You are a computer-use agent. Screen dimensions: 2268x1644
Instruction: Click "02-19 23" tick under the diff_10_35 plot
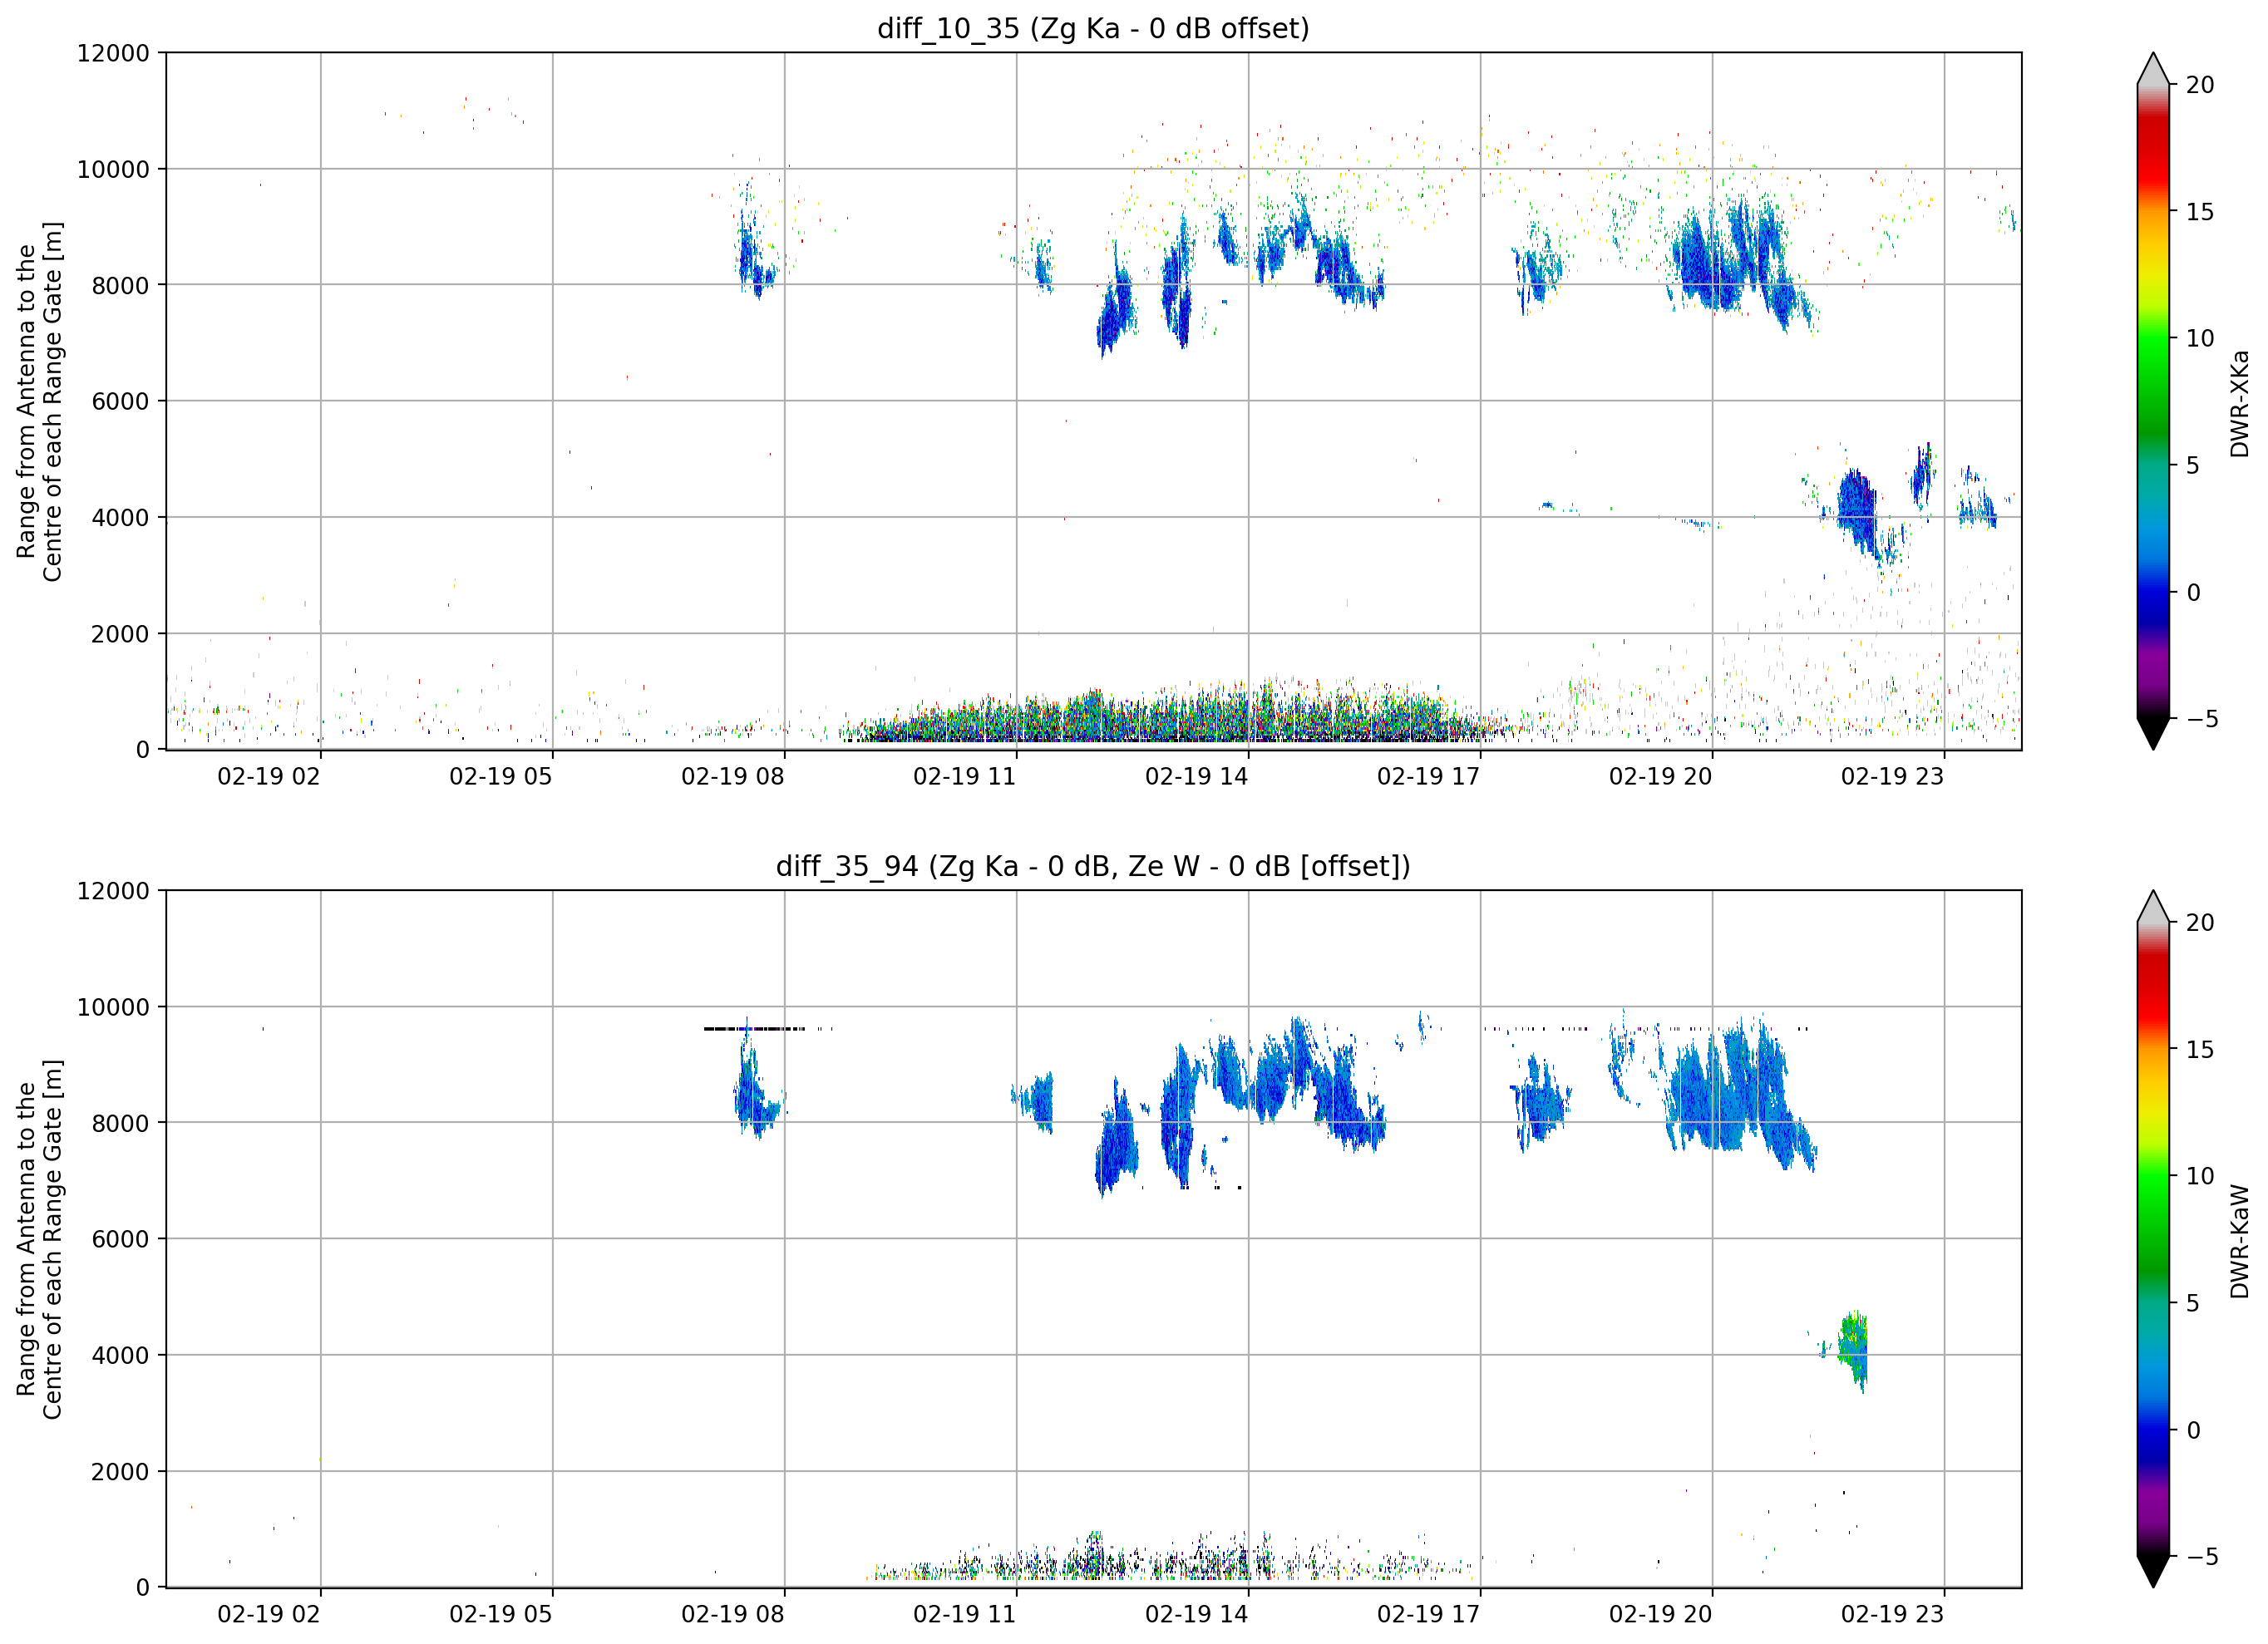click(x=1893, y=777)
